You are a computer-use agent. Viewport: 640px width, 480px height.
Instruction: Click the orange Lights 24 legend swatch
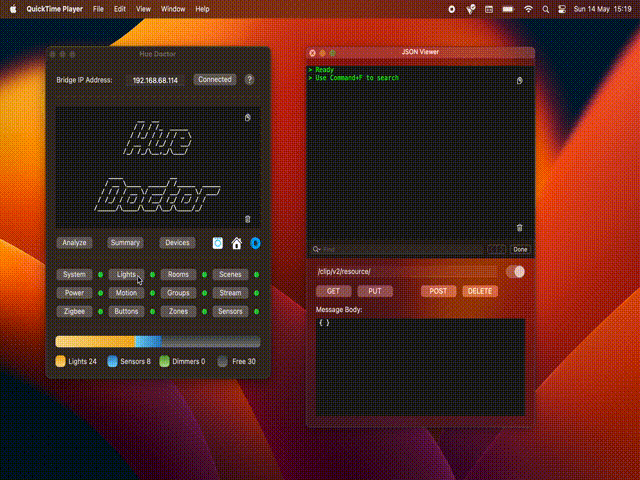pos(60,361)
